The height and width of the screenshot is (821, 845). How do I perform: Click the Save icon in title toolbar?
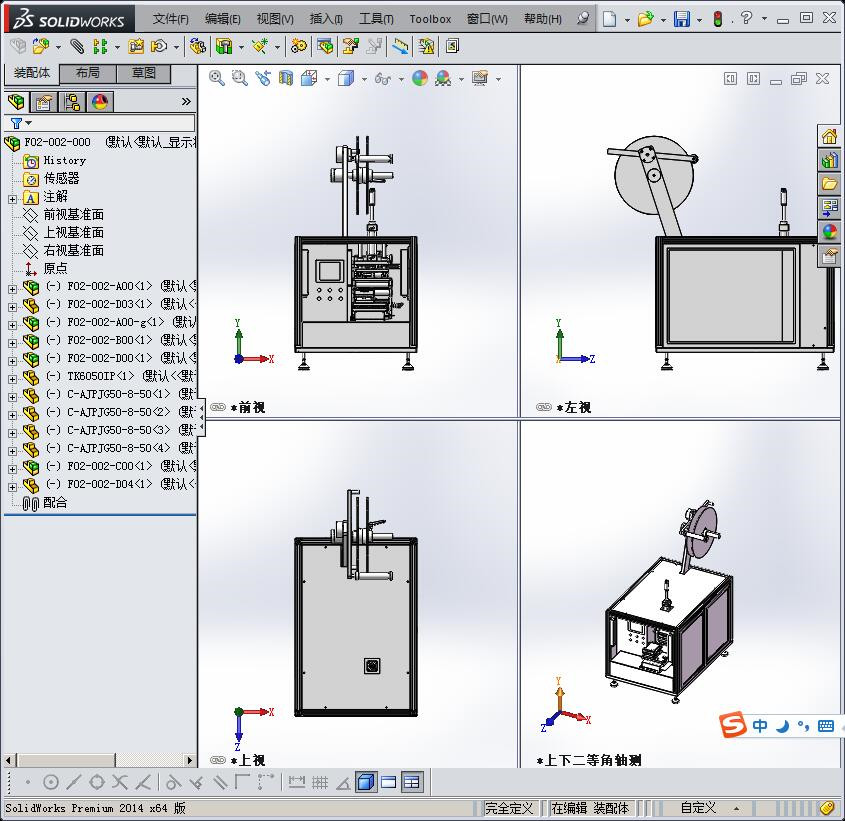click(x=682, y=19)
